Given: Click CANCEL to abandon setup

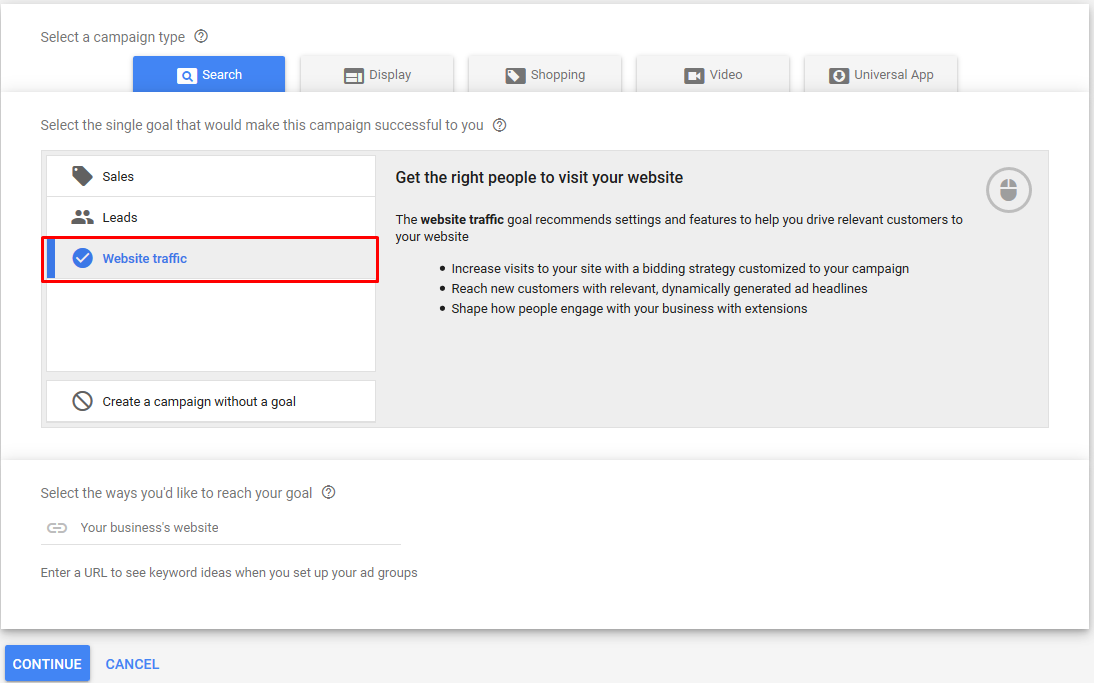Looking at the screenshot, I should pyautogui.click(x=132, y=663).
